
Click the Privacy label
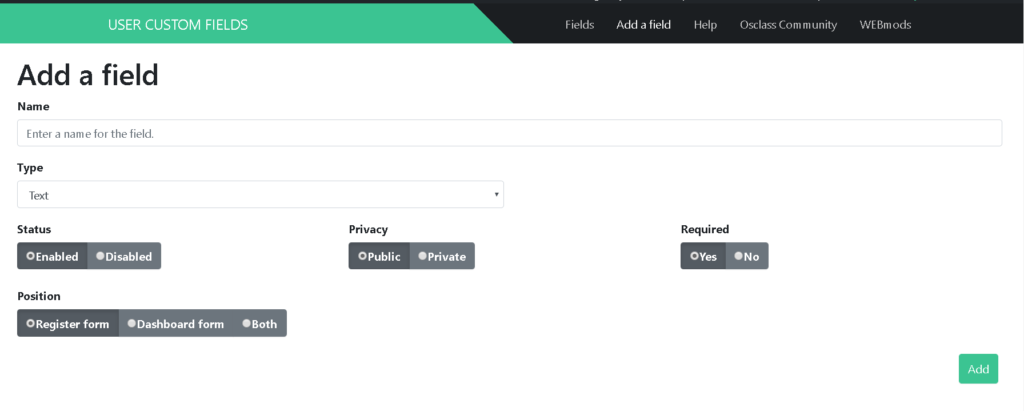point(368,229)
